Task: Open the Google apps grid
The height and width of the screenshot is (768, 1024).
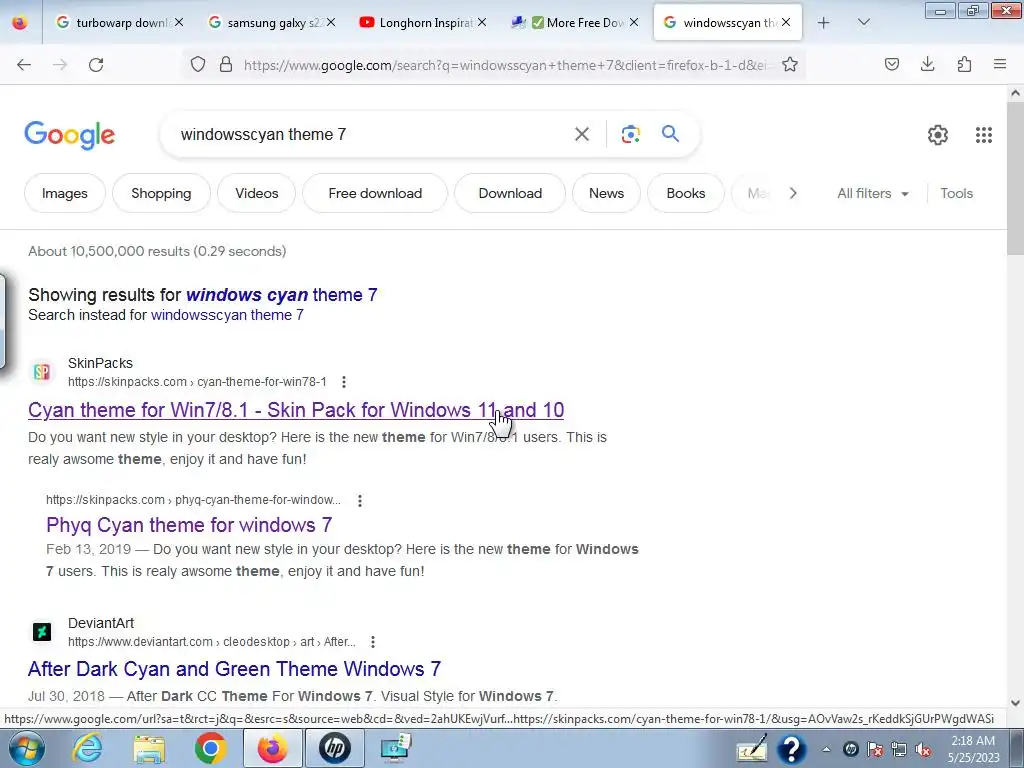Action: point(984,135)
